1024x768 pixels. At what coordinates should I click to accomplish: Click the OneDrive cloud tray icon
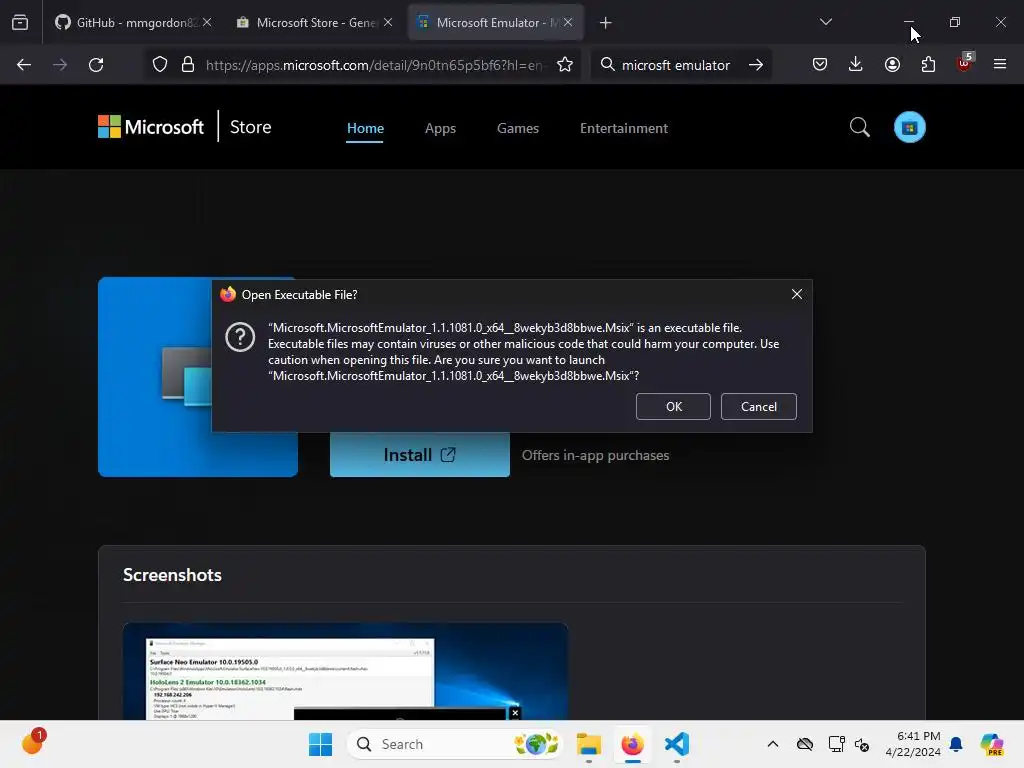tap(805, 744)
